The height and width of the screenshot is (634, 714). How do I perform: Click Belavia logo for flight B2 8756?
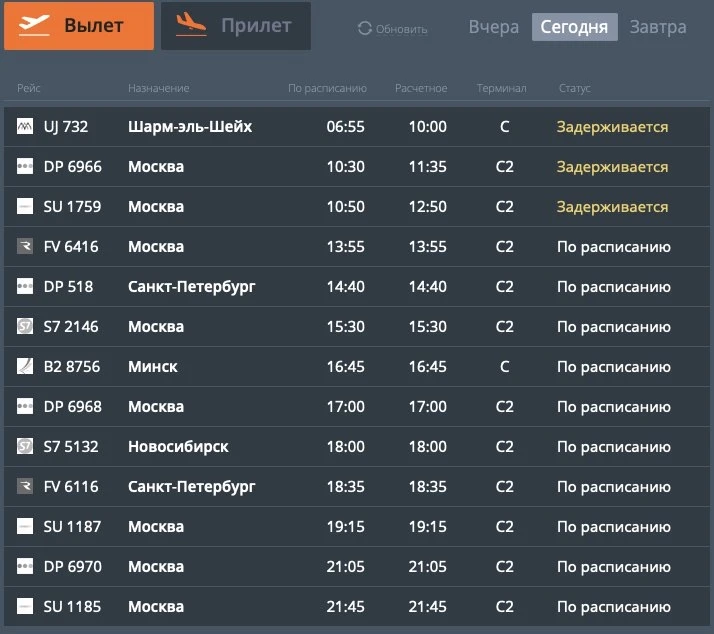[25, 367]
